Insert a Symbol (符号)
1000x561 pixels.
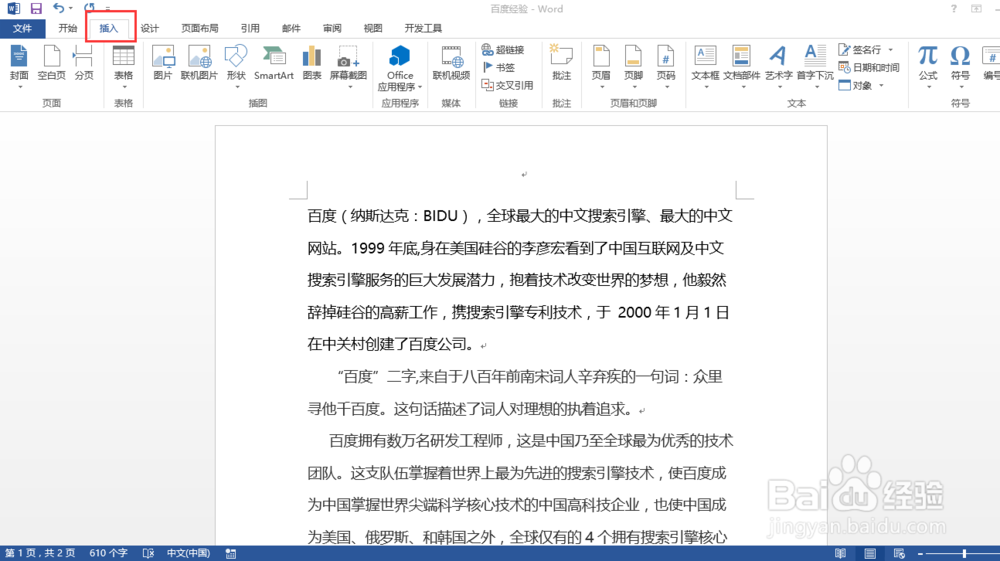960,63
